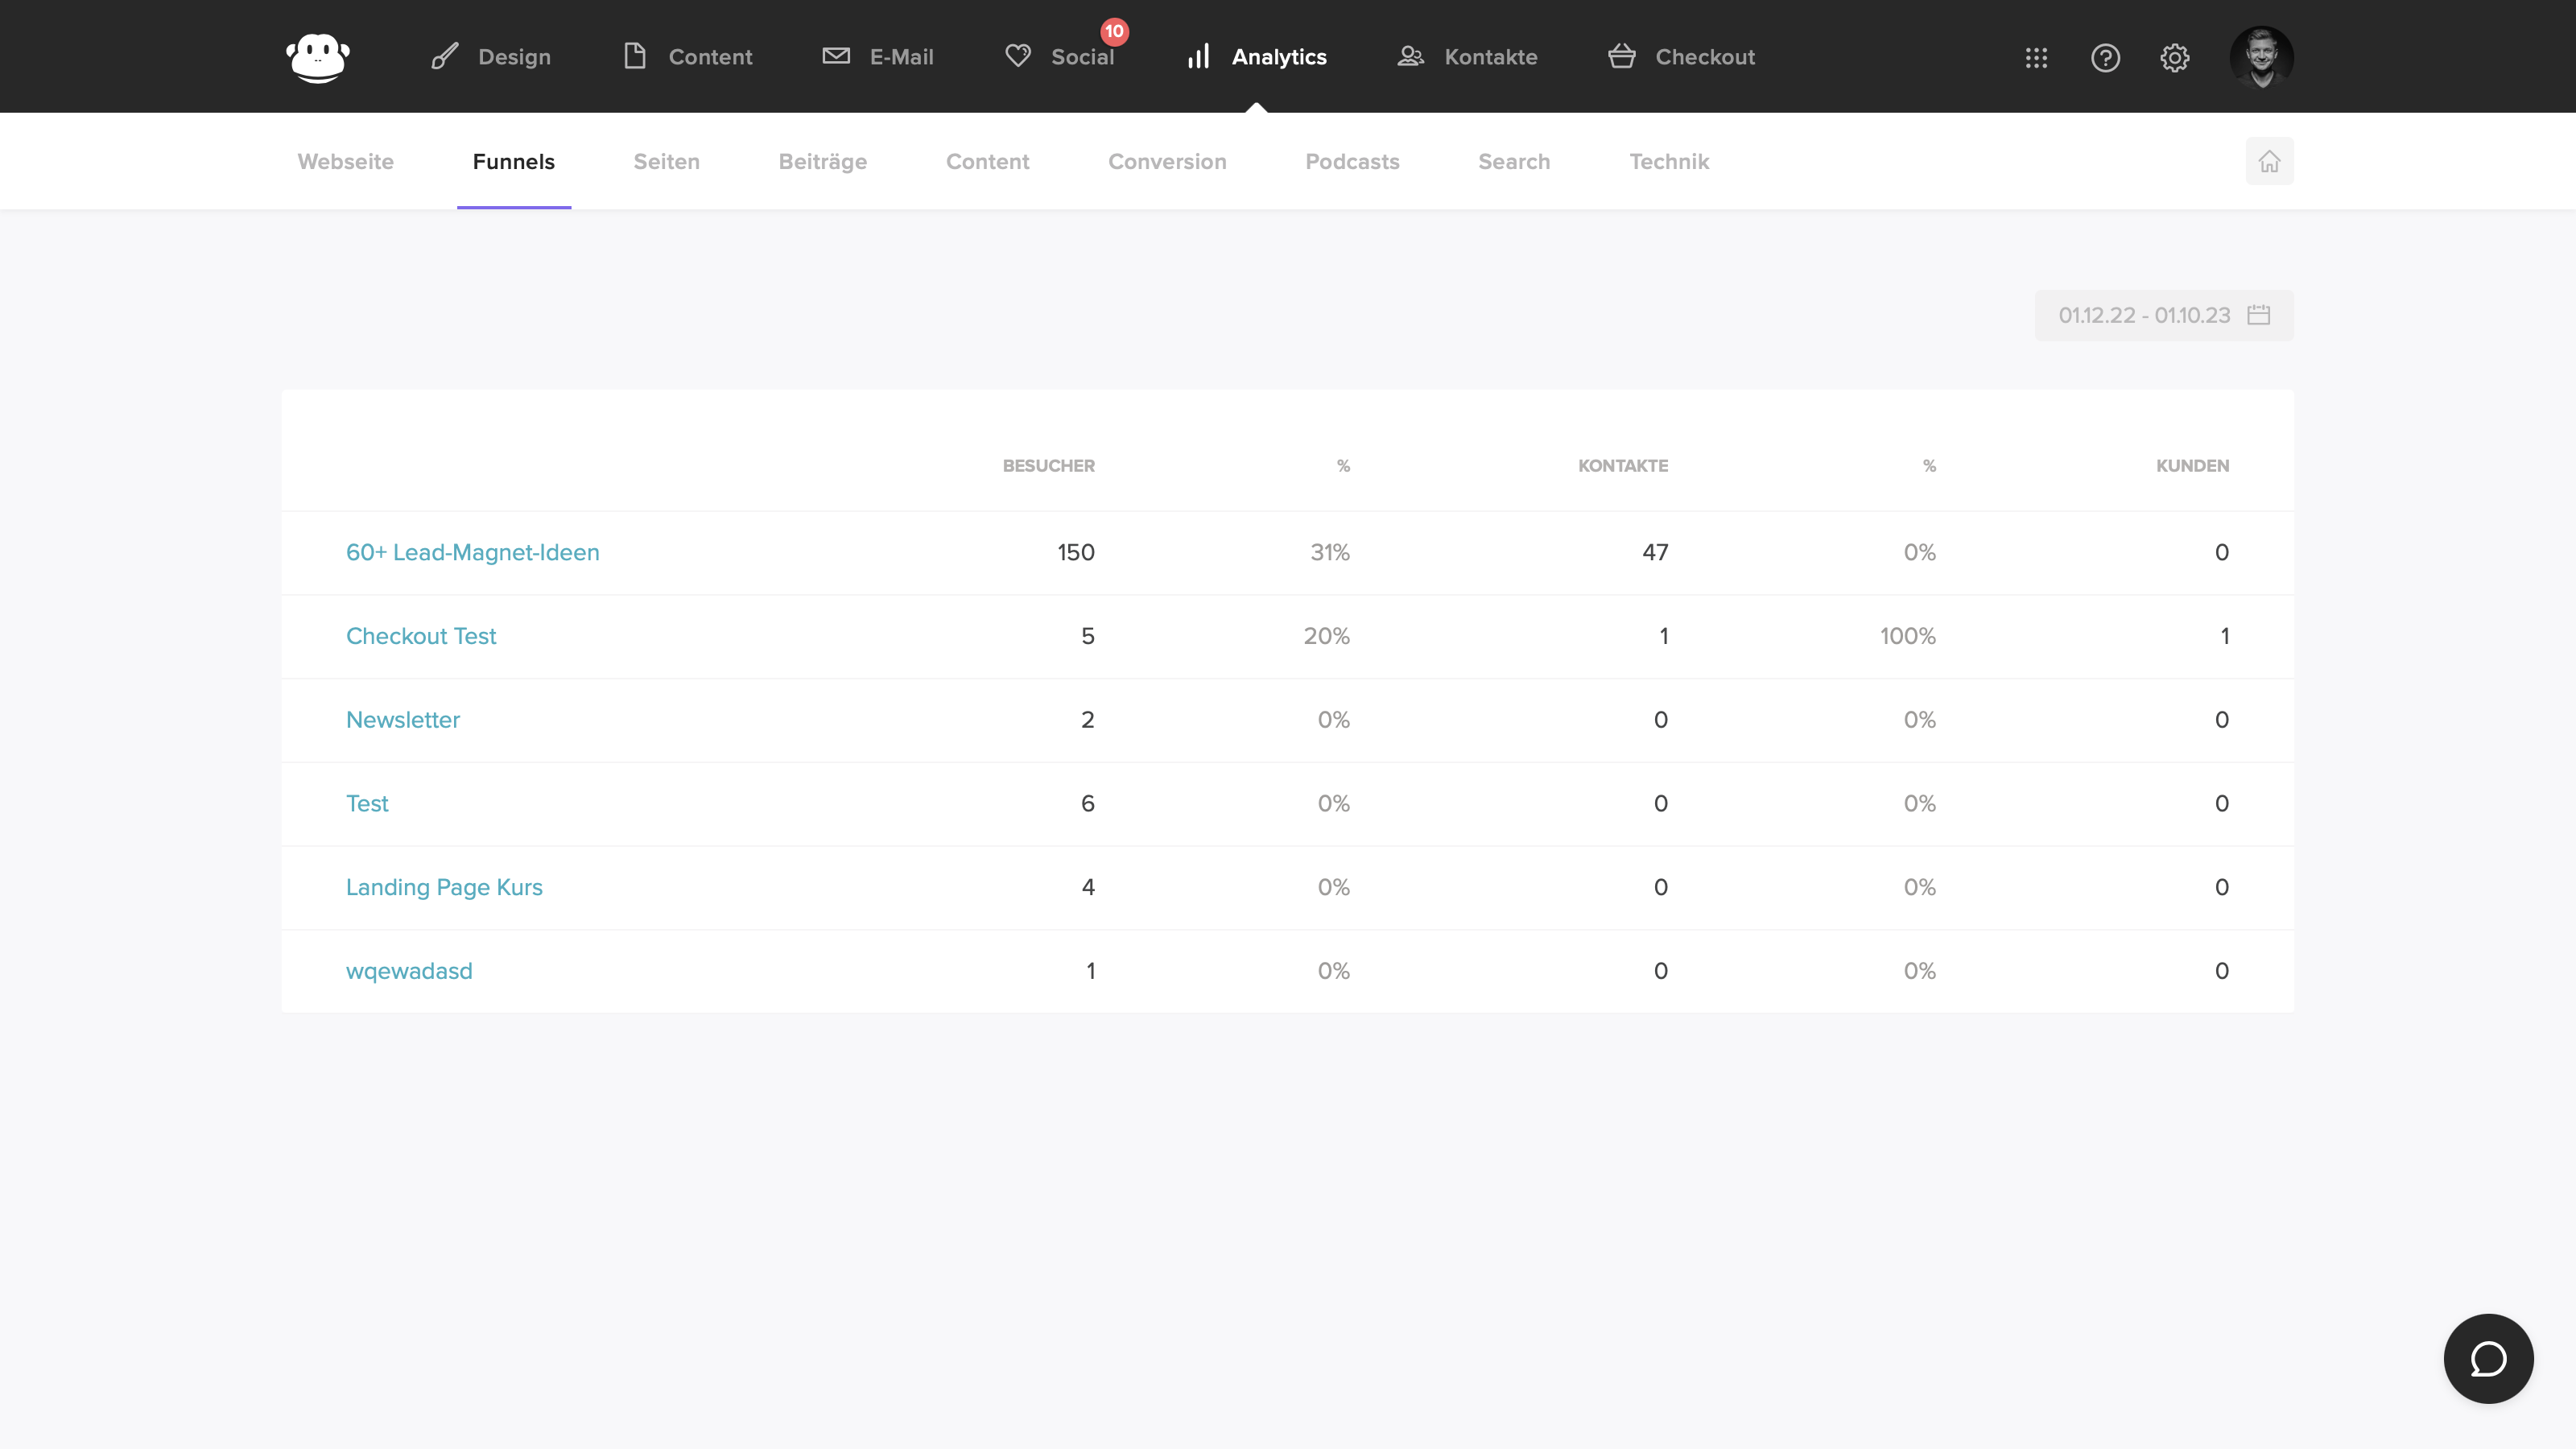The width and height of the screenshot is (2576, 1449).
Task: Switch to the Conversion tab
Action: [1167, 161]
